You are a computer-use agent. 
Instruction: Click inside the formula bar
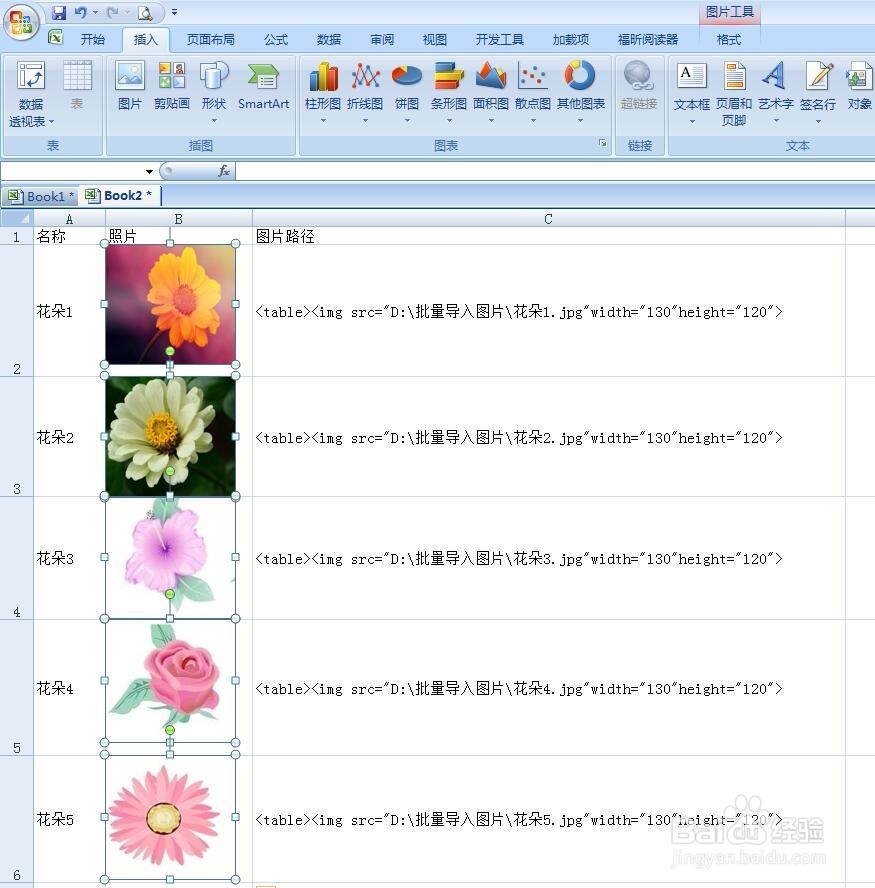pos(555,171)
